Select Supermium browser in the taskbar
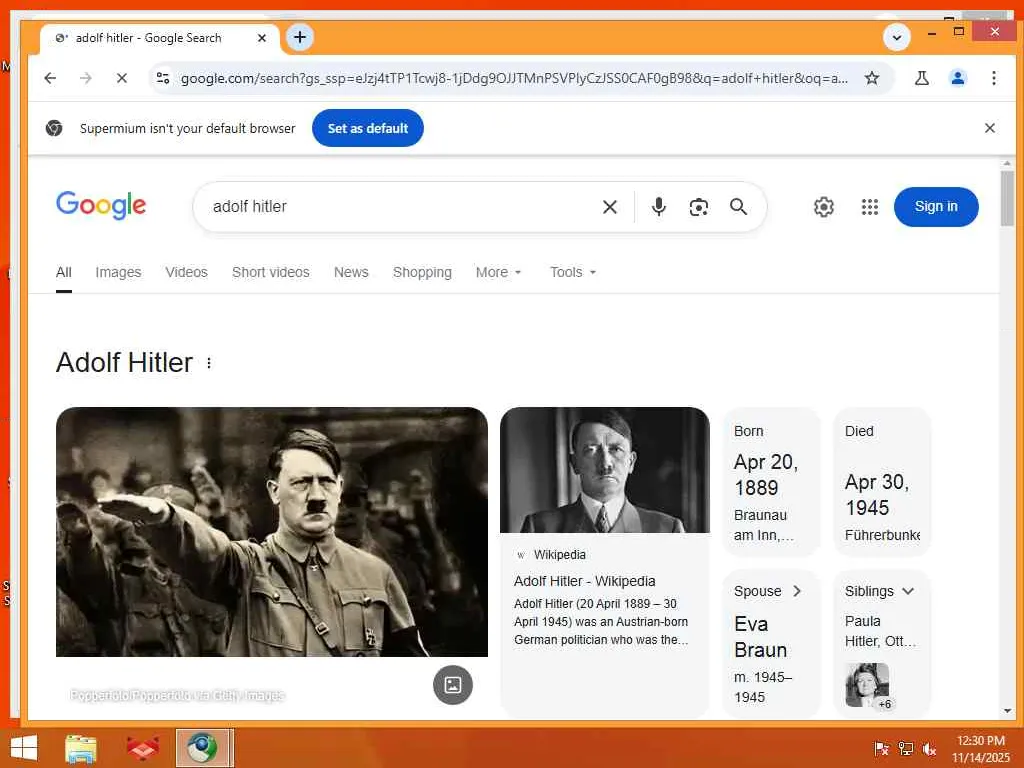The height and width of the screenshot is (768, 1024). 204,748
